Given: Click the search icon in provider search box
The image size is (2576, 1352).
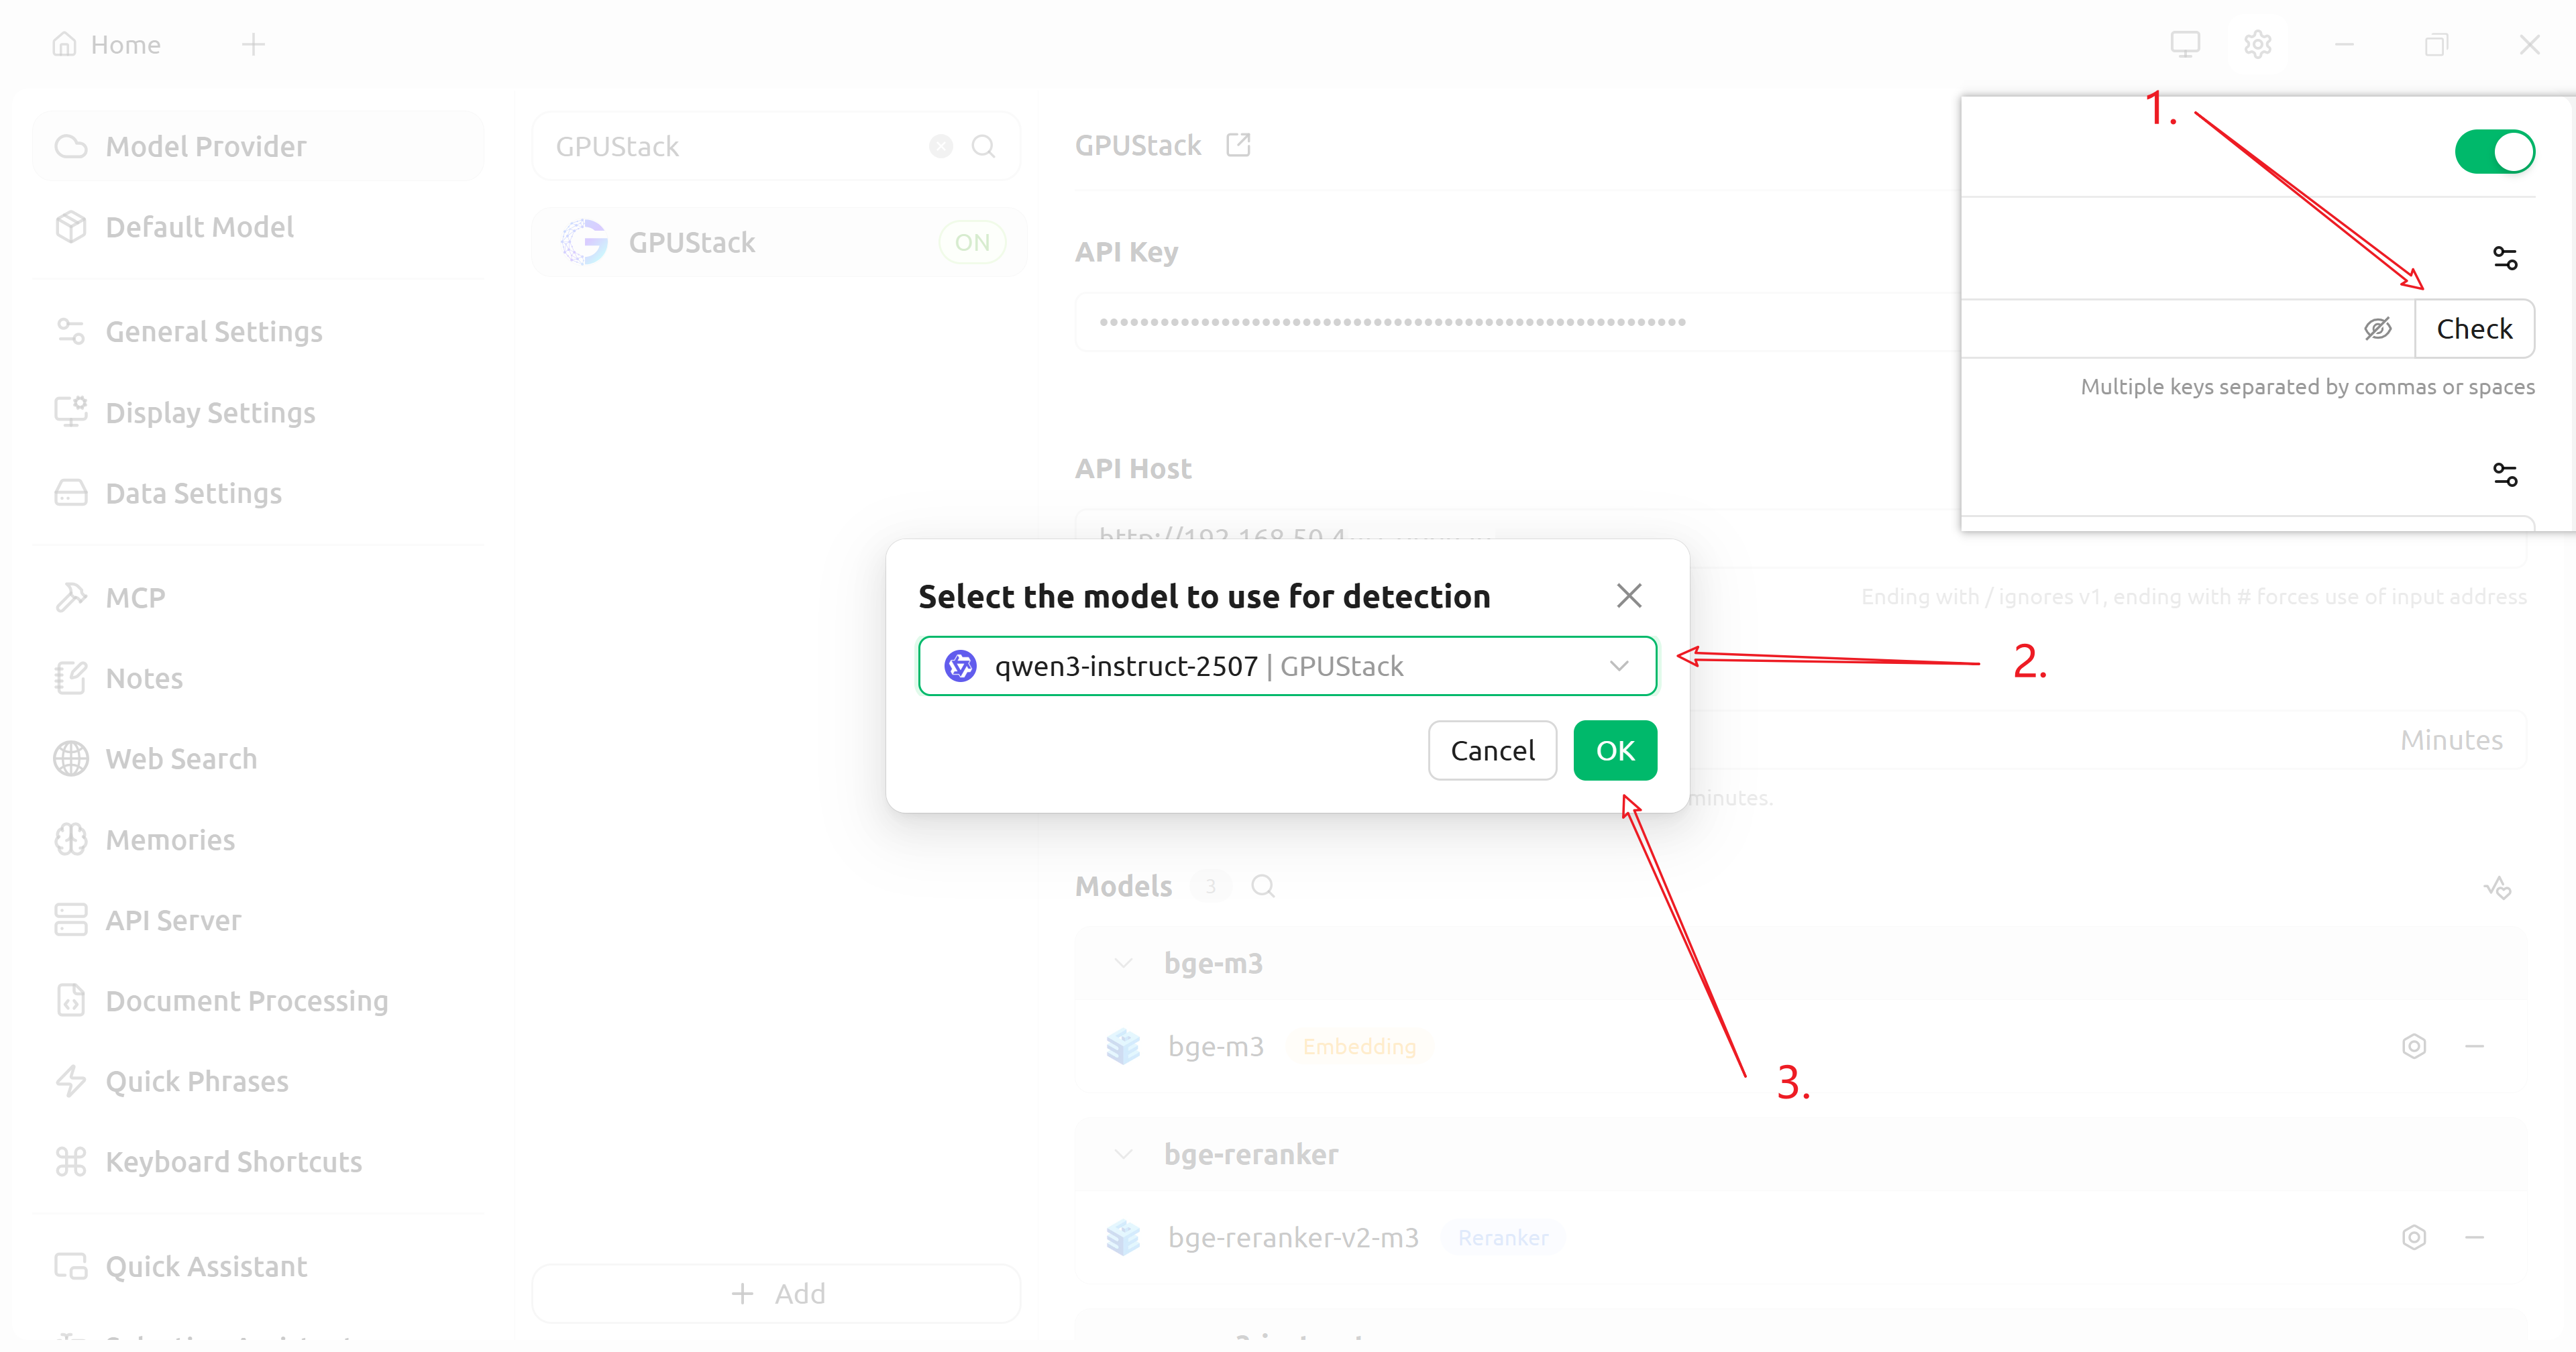Looking at the screenshot, I should (983, 147).
